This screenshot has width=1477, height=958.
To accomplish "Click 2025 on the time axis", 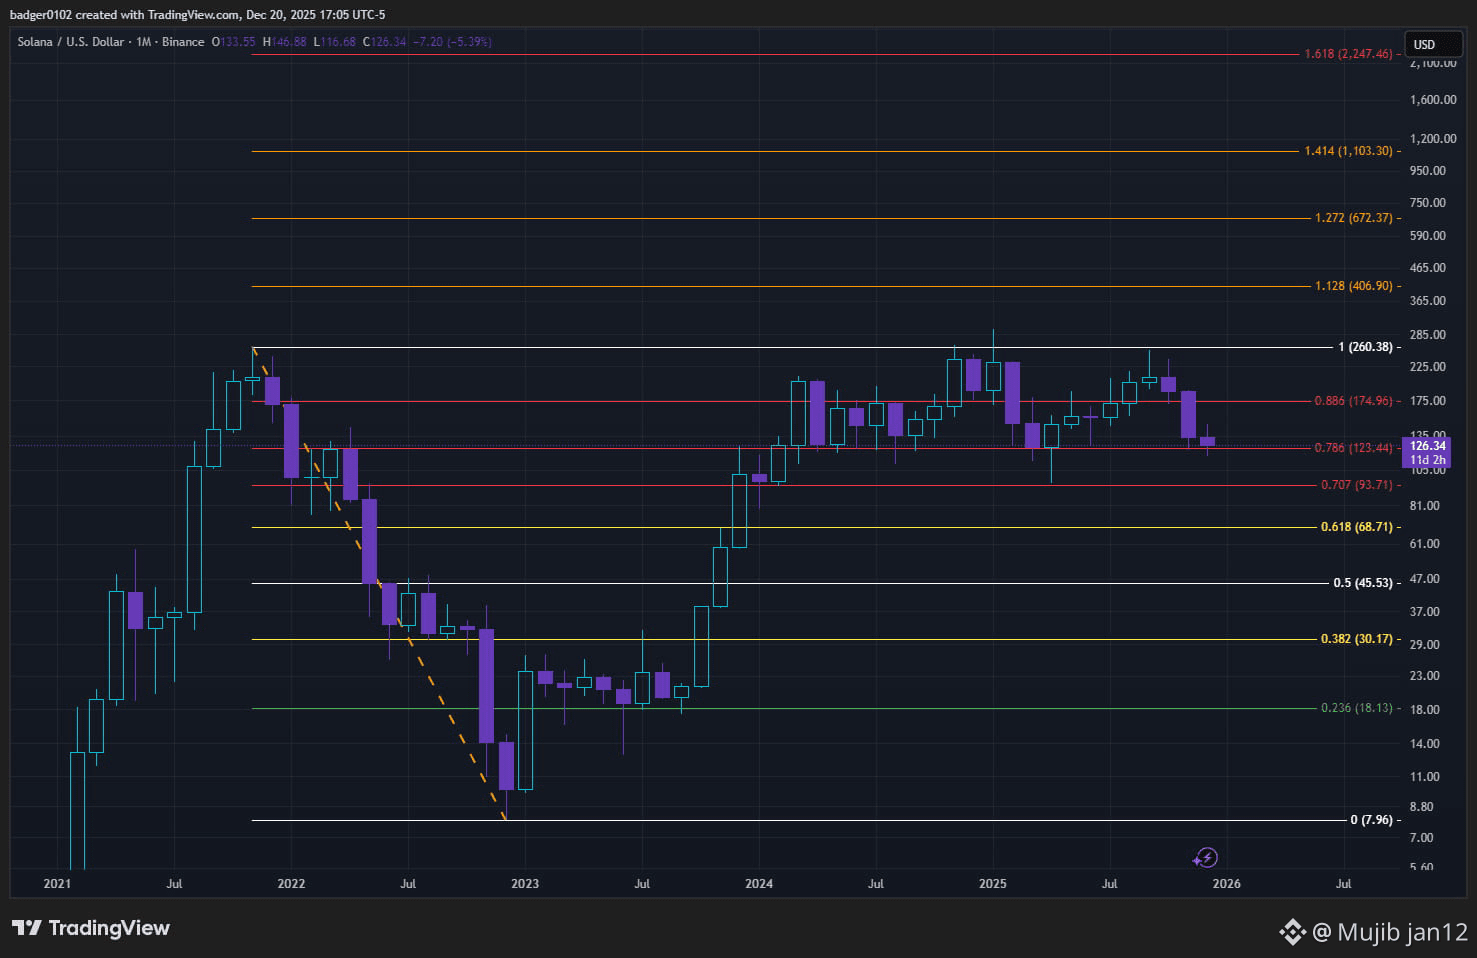I will coord(993,884).
